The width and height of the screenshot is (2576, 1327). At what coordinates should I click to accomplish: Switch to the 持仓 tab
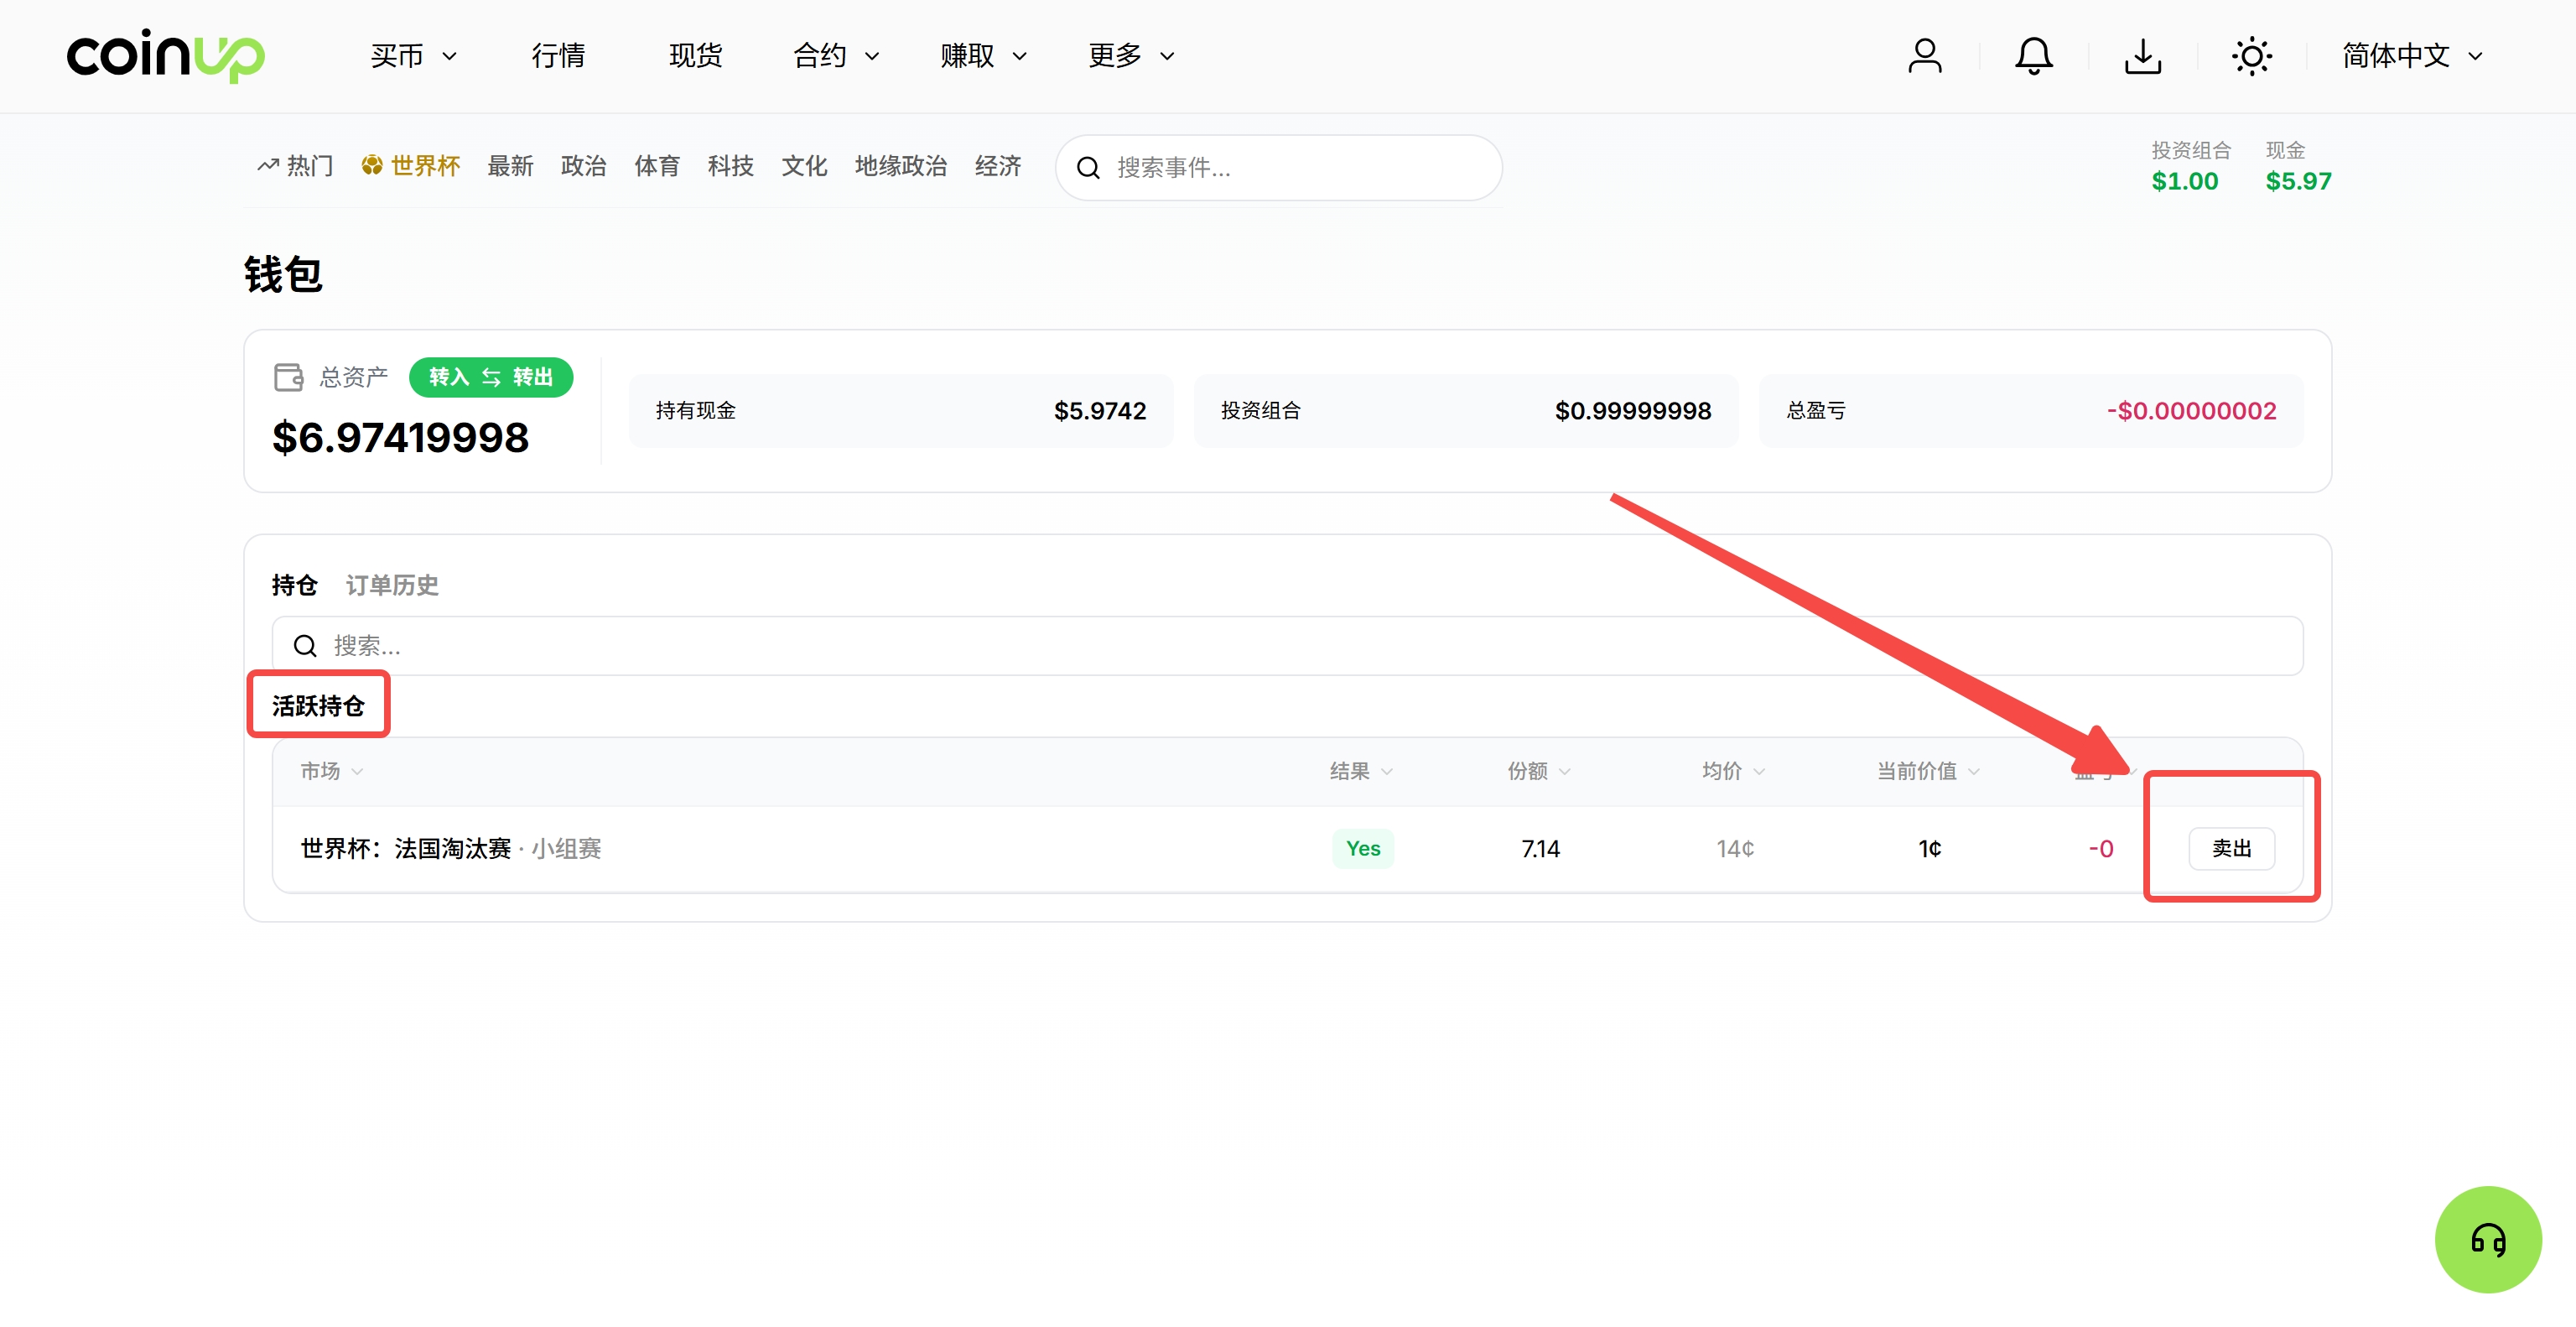[x=295, y=585]
